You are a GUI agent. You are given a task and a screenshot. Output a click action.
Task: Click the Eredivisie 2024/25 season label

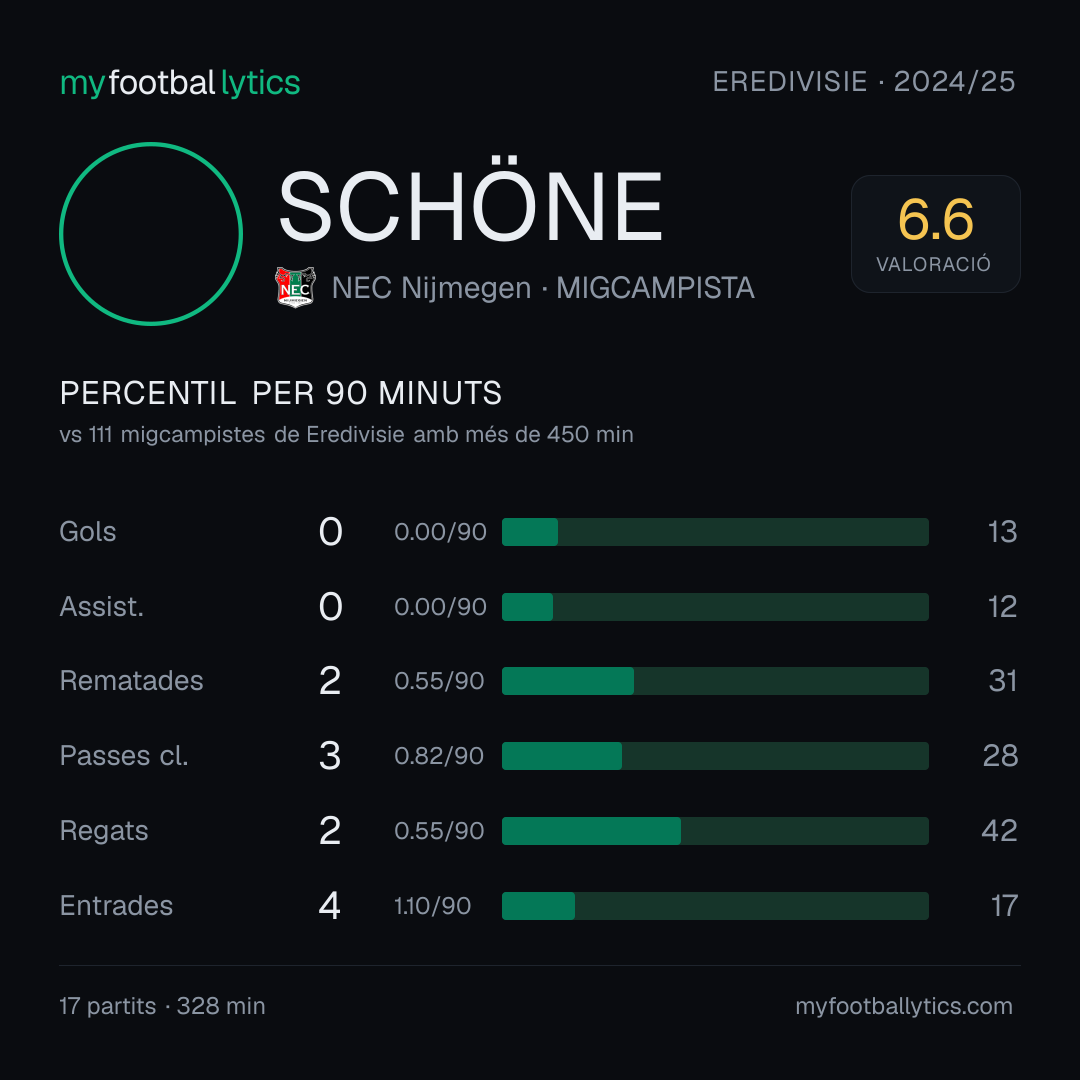click(x=864, y=81)
